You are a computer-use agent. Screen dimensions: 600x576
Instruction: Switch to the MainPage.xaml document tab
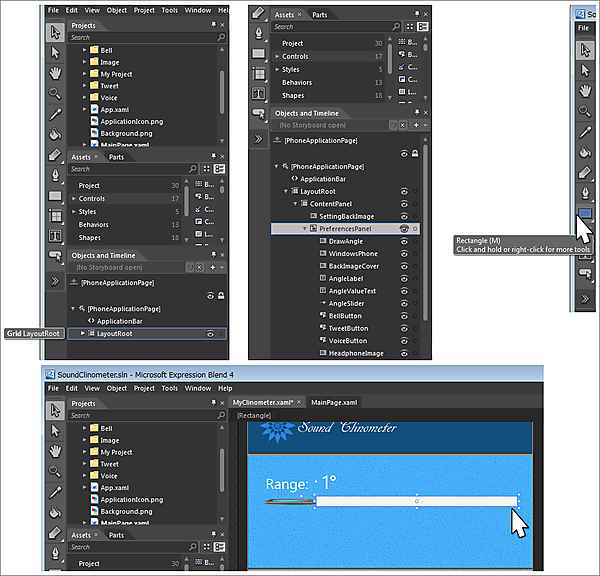pyautogui.click(x=335, y=402)
